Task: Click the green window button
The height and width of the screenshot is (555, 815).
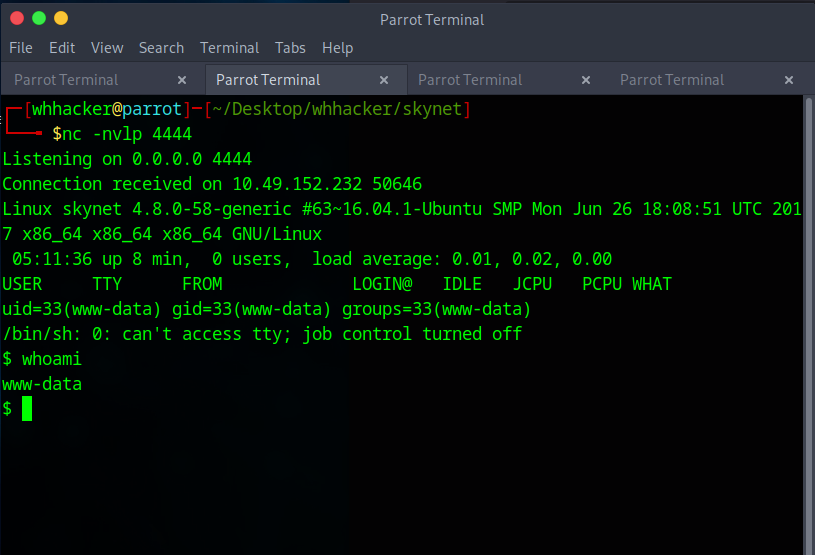Action: (39, 18)
